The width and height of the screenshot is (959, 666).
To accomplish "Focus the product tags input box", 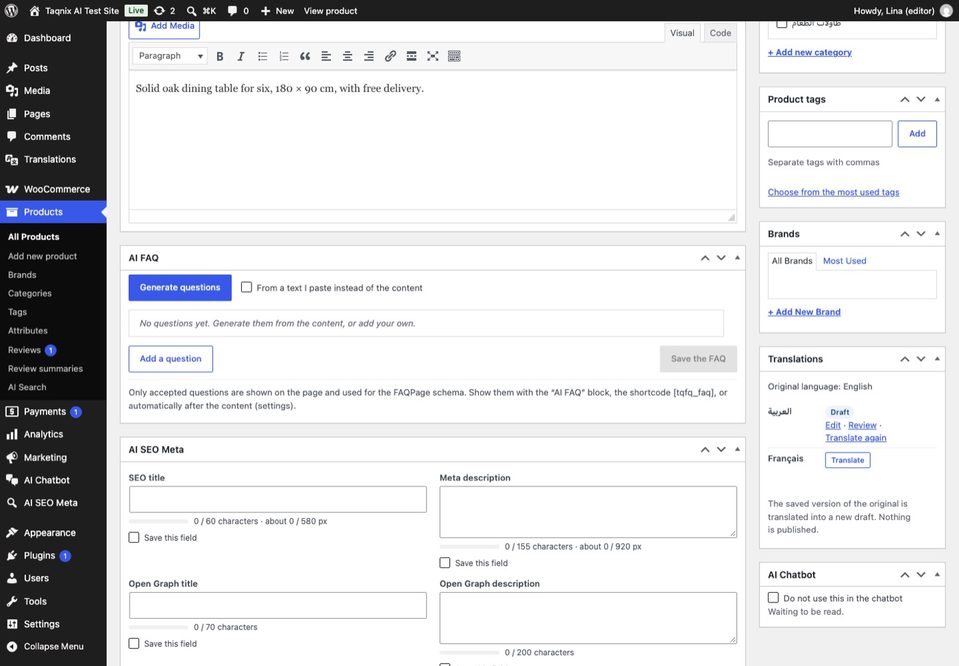I will pos(830,134).
